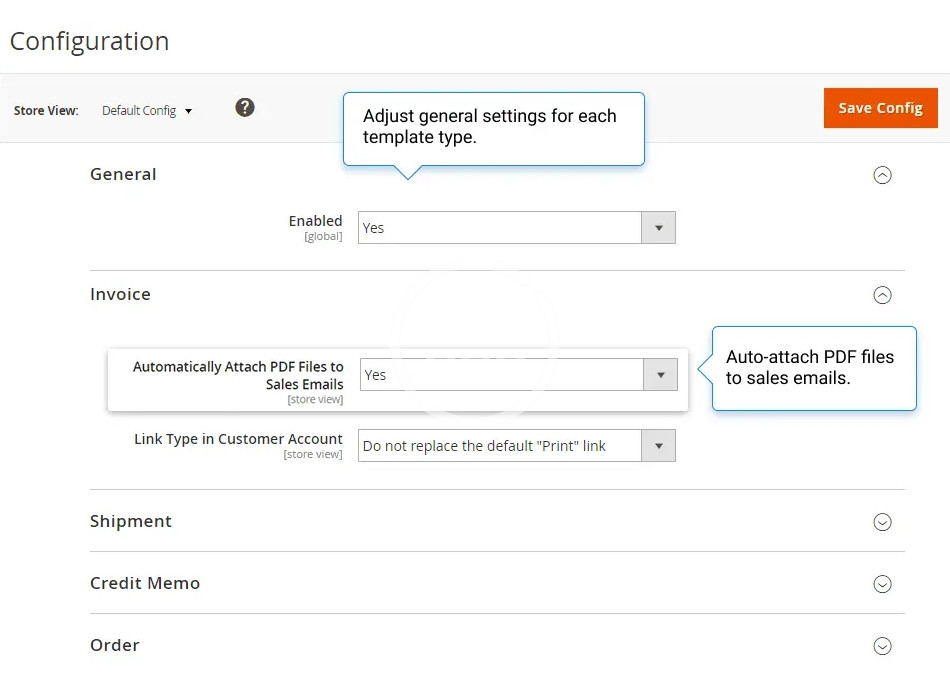Click the Shipment section heading

131,521
